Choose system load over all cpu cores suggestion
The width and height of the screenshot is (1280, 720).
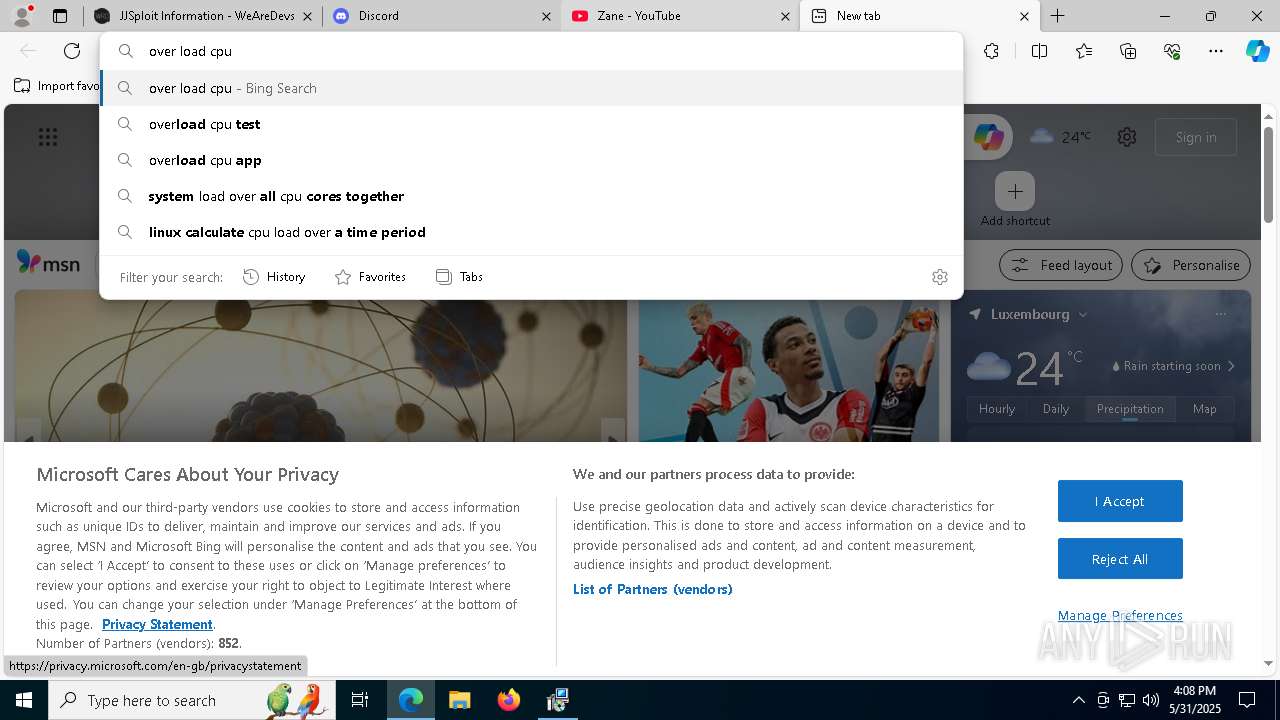[x=531, y=196]
